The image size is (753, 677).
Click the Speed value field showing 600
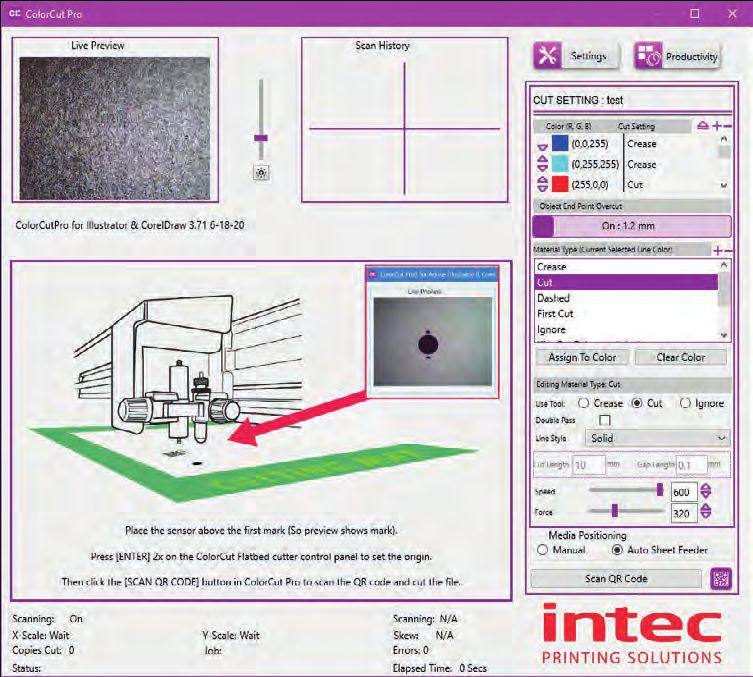point(684,492)
